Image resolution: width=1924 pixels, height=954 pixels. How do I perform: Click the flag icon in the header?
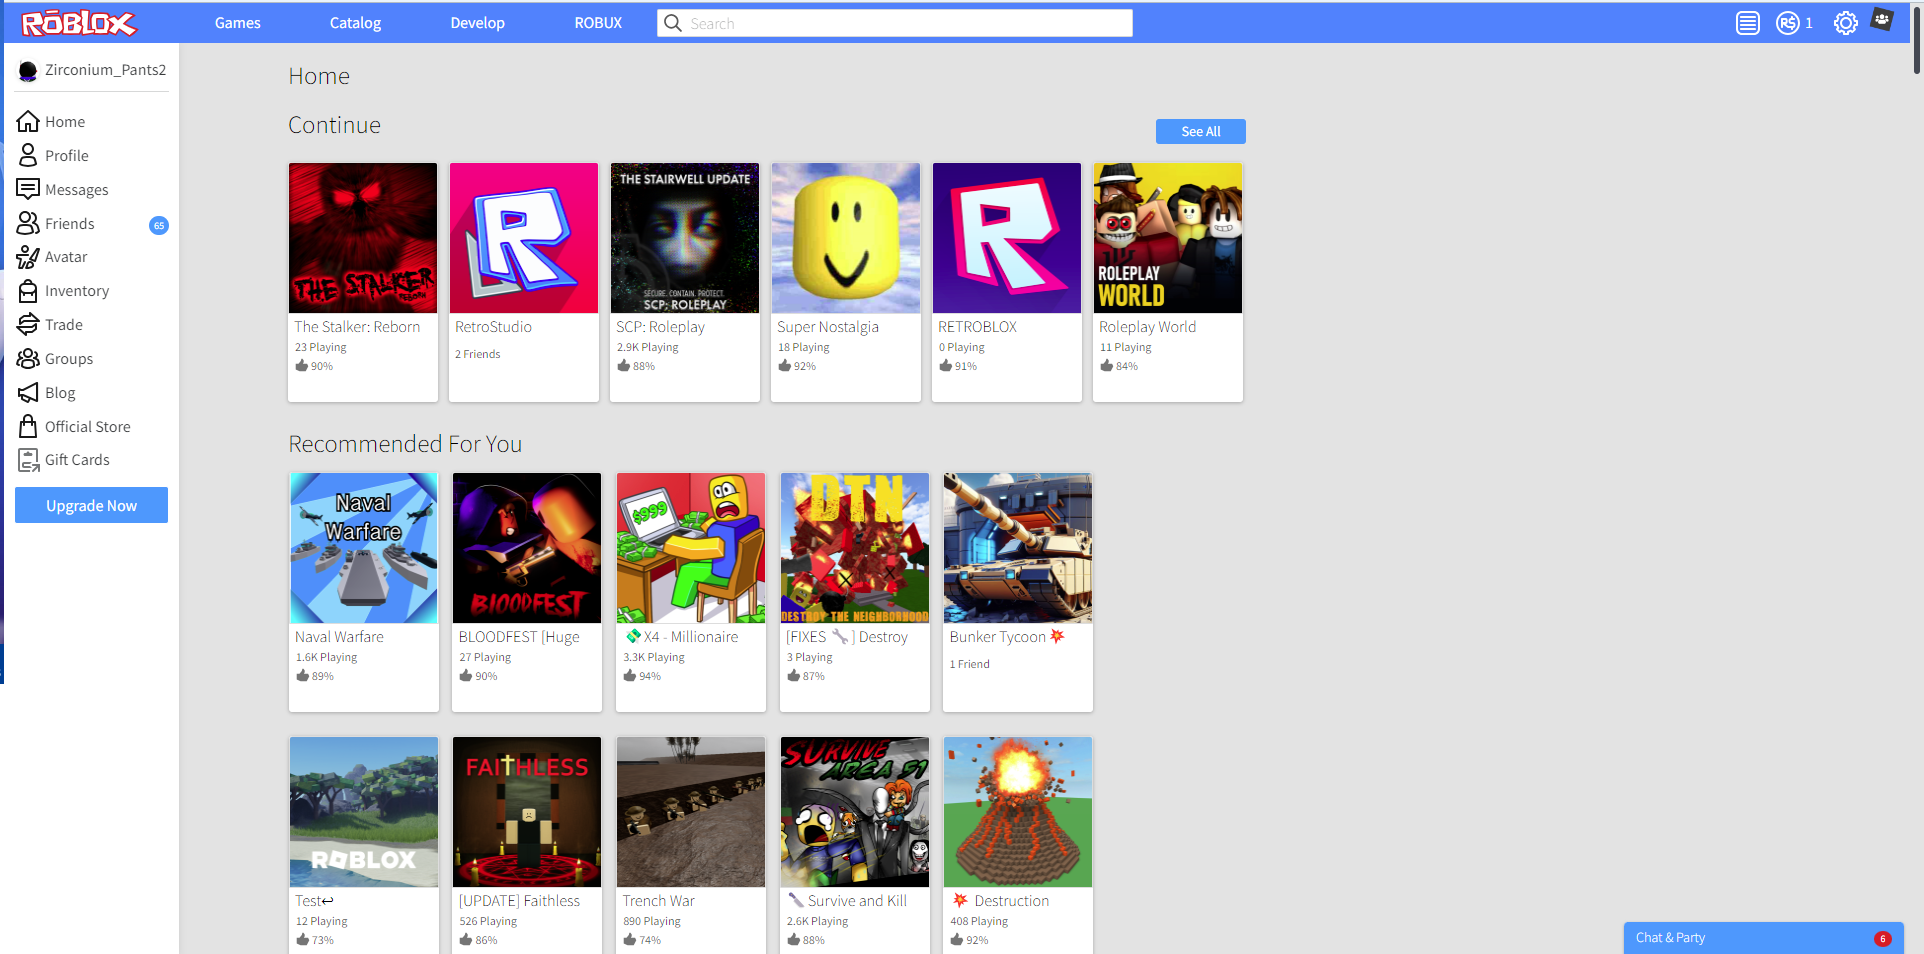tap(1883, 20)
